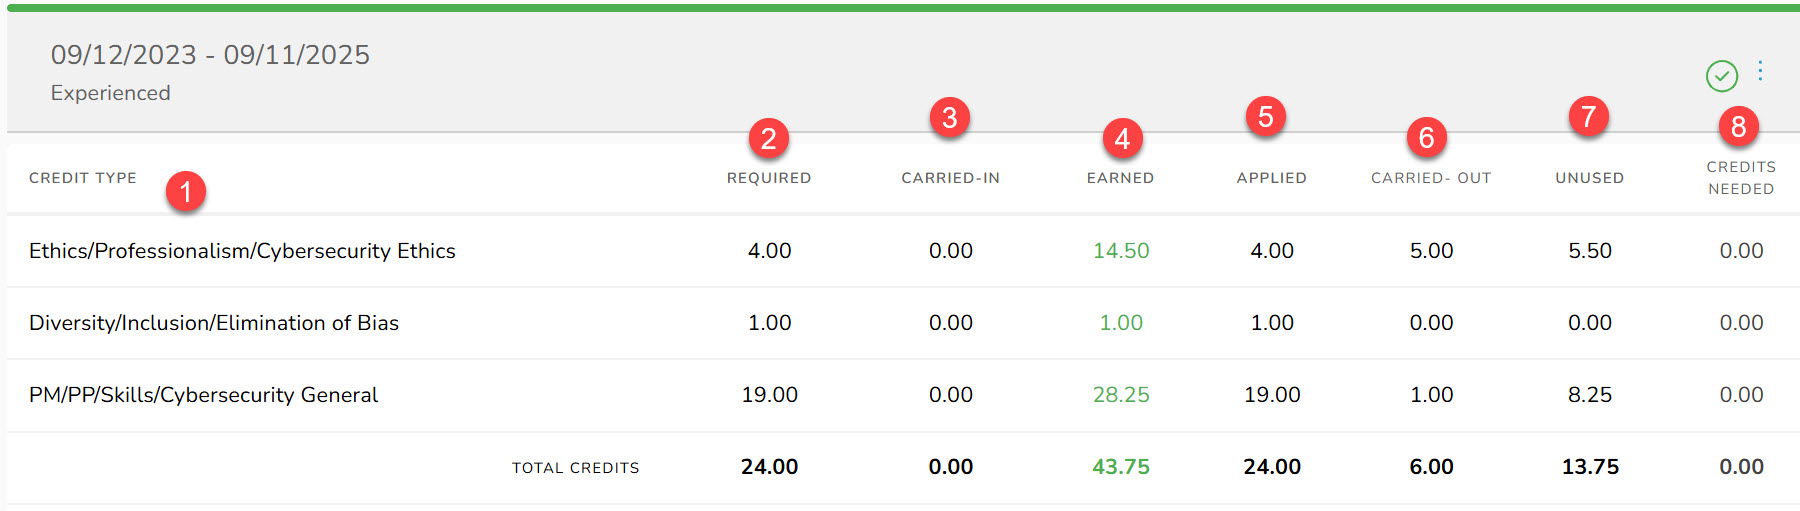Click red marker number 3 above Carried-In

click(x=949, y=117)
